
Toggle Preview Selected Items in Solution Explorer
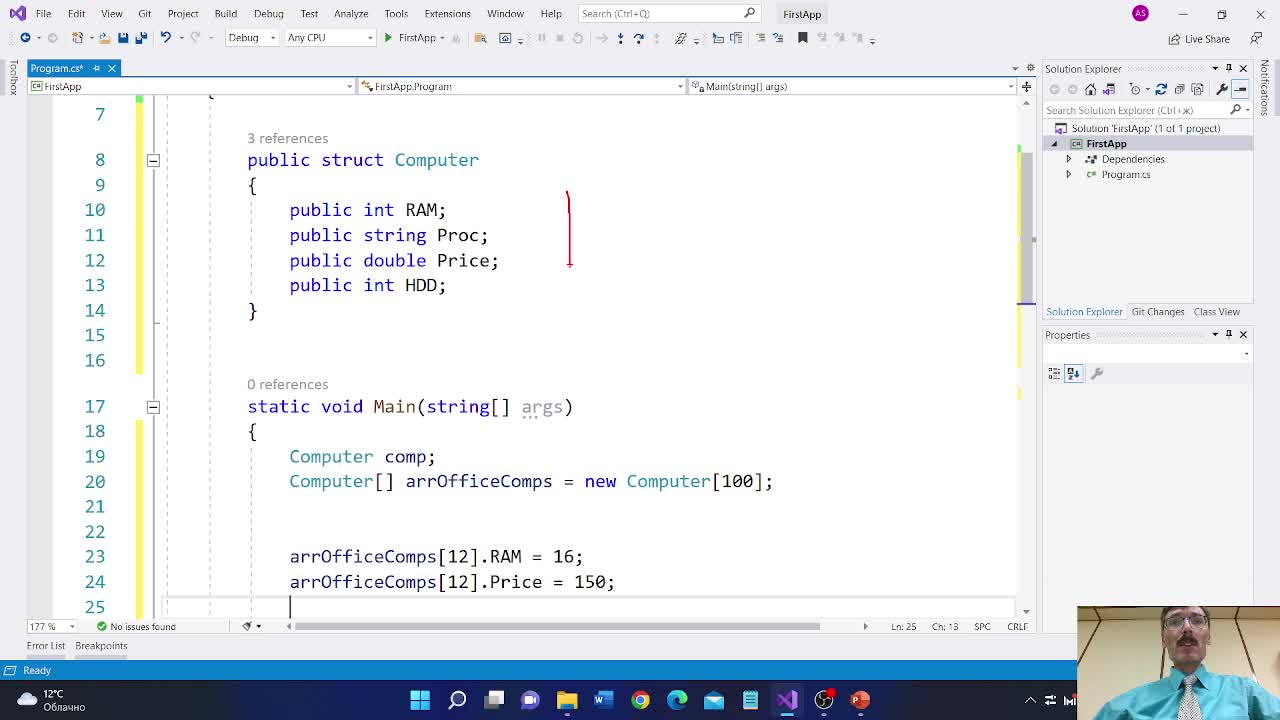(1240, 89)
